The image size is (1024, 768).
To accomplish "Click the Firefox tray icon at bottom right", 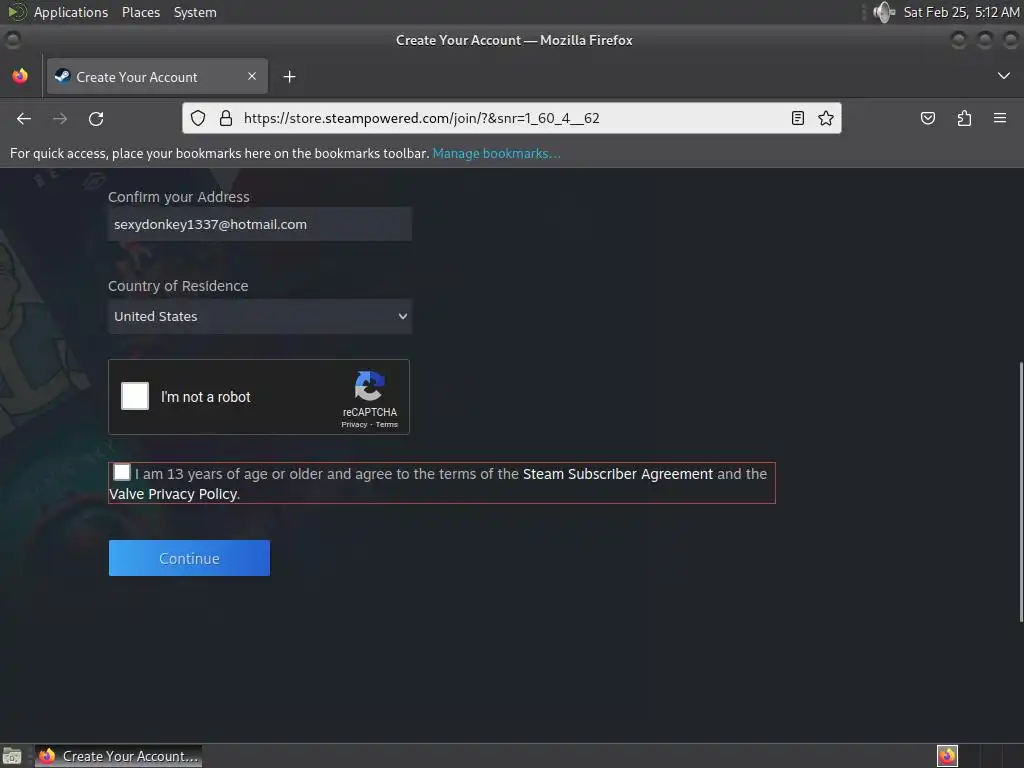I will coord(947,756).
